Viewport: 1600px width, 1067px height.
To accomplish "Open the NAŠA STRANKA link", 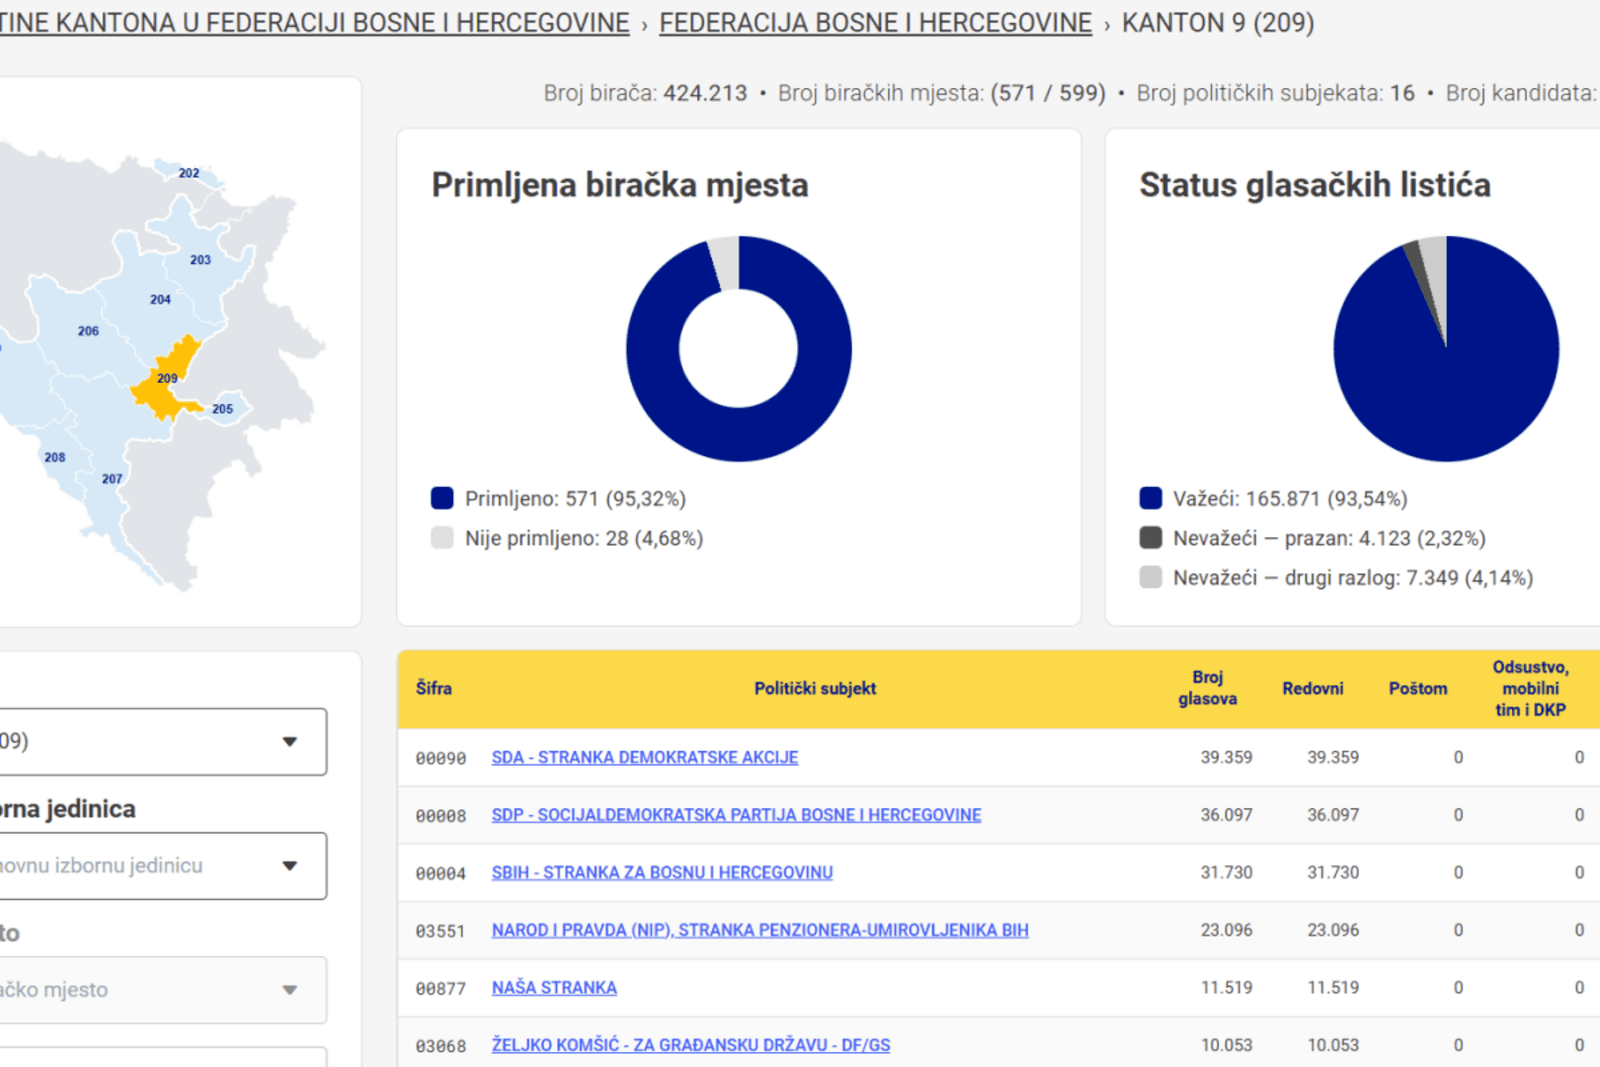I will tap(554, 987).
